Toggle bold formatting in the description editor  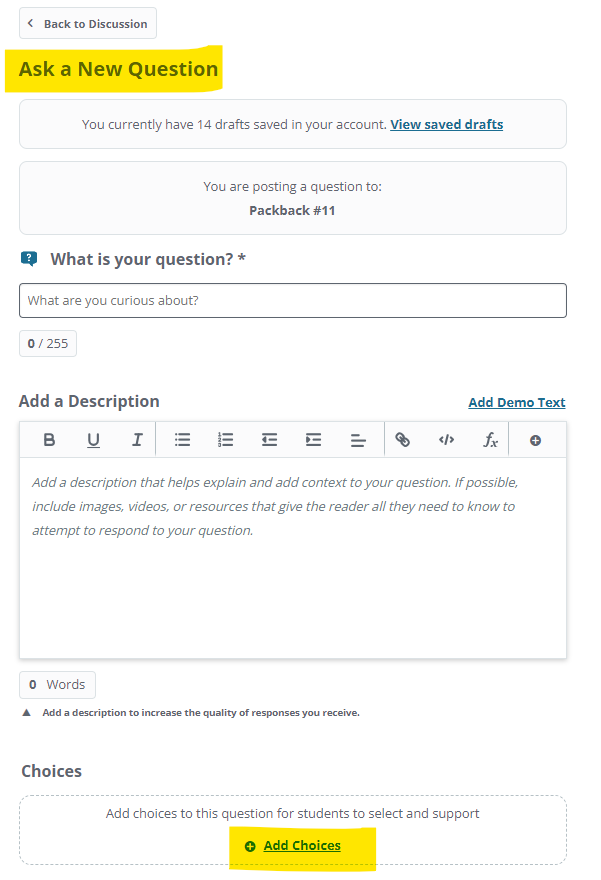coord(48,439)
